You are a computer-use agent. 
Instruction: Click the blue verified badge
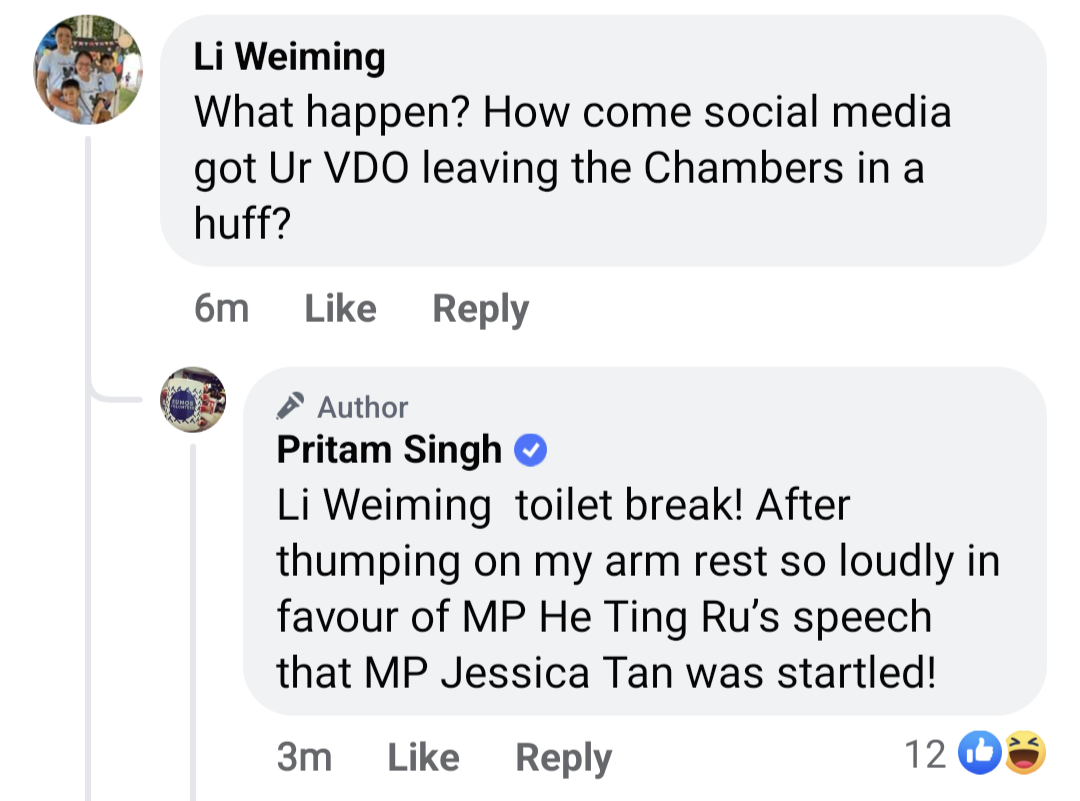(530, 452)
